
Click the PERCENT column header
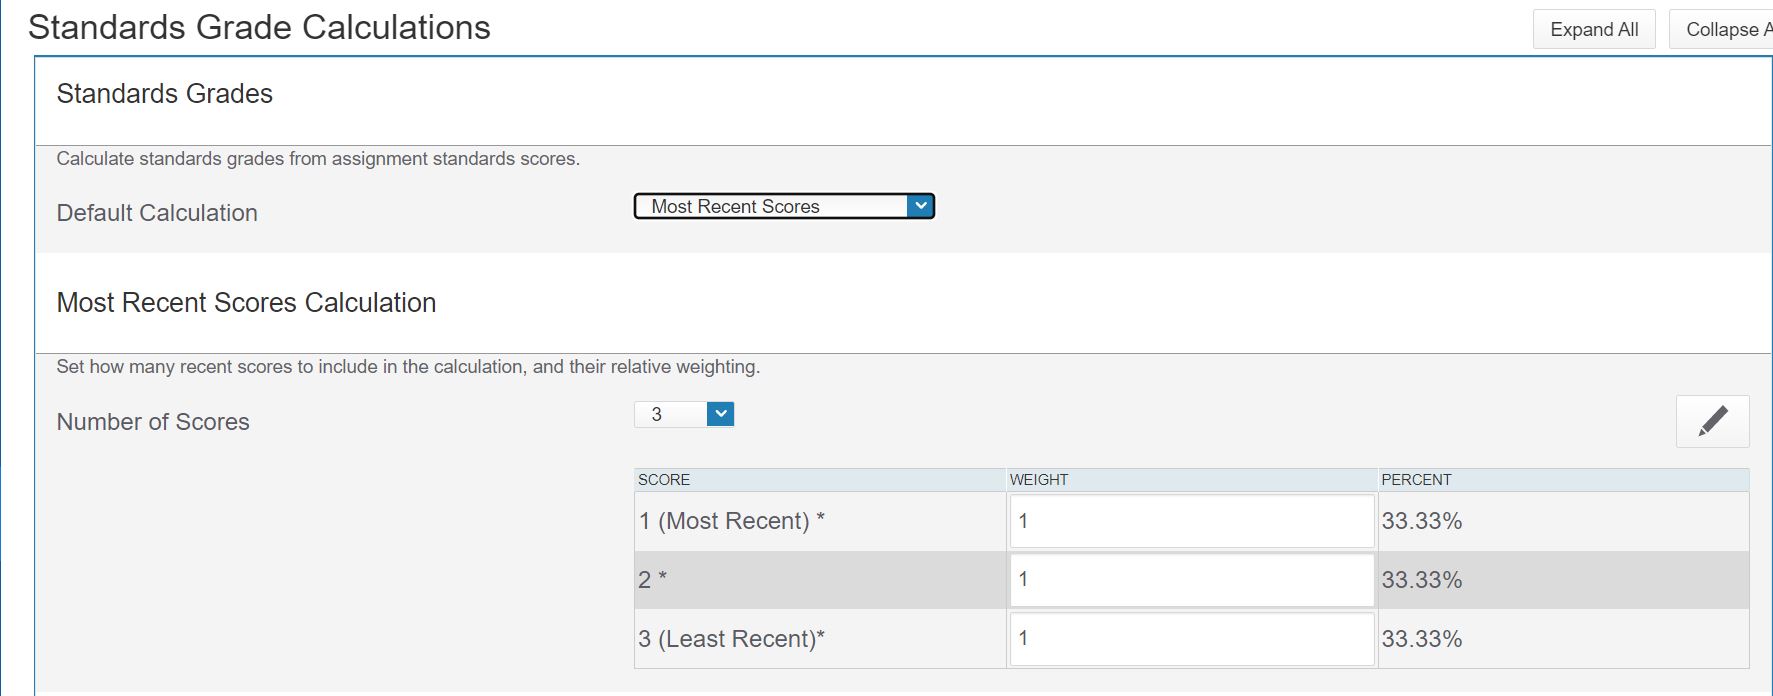pyautogui.click(x=1415, y=480)
